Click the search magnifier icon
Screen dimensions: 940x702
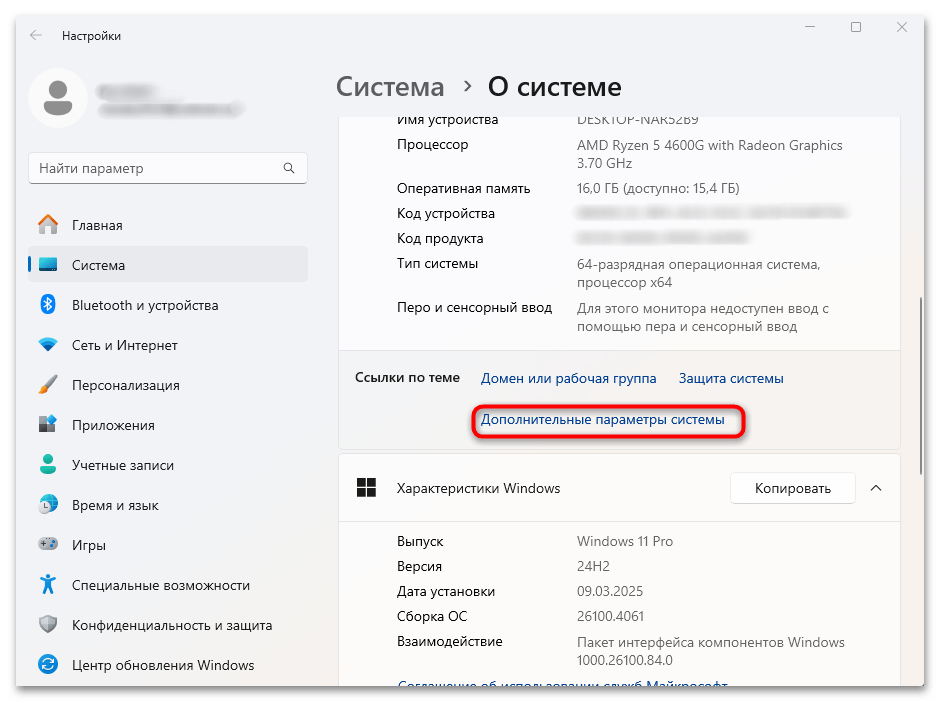click(x=289, y=169)
